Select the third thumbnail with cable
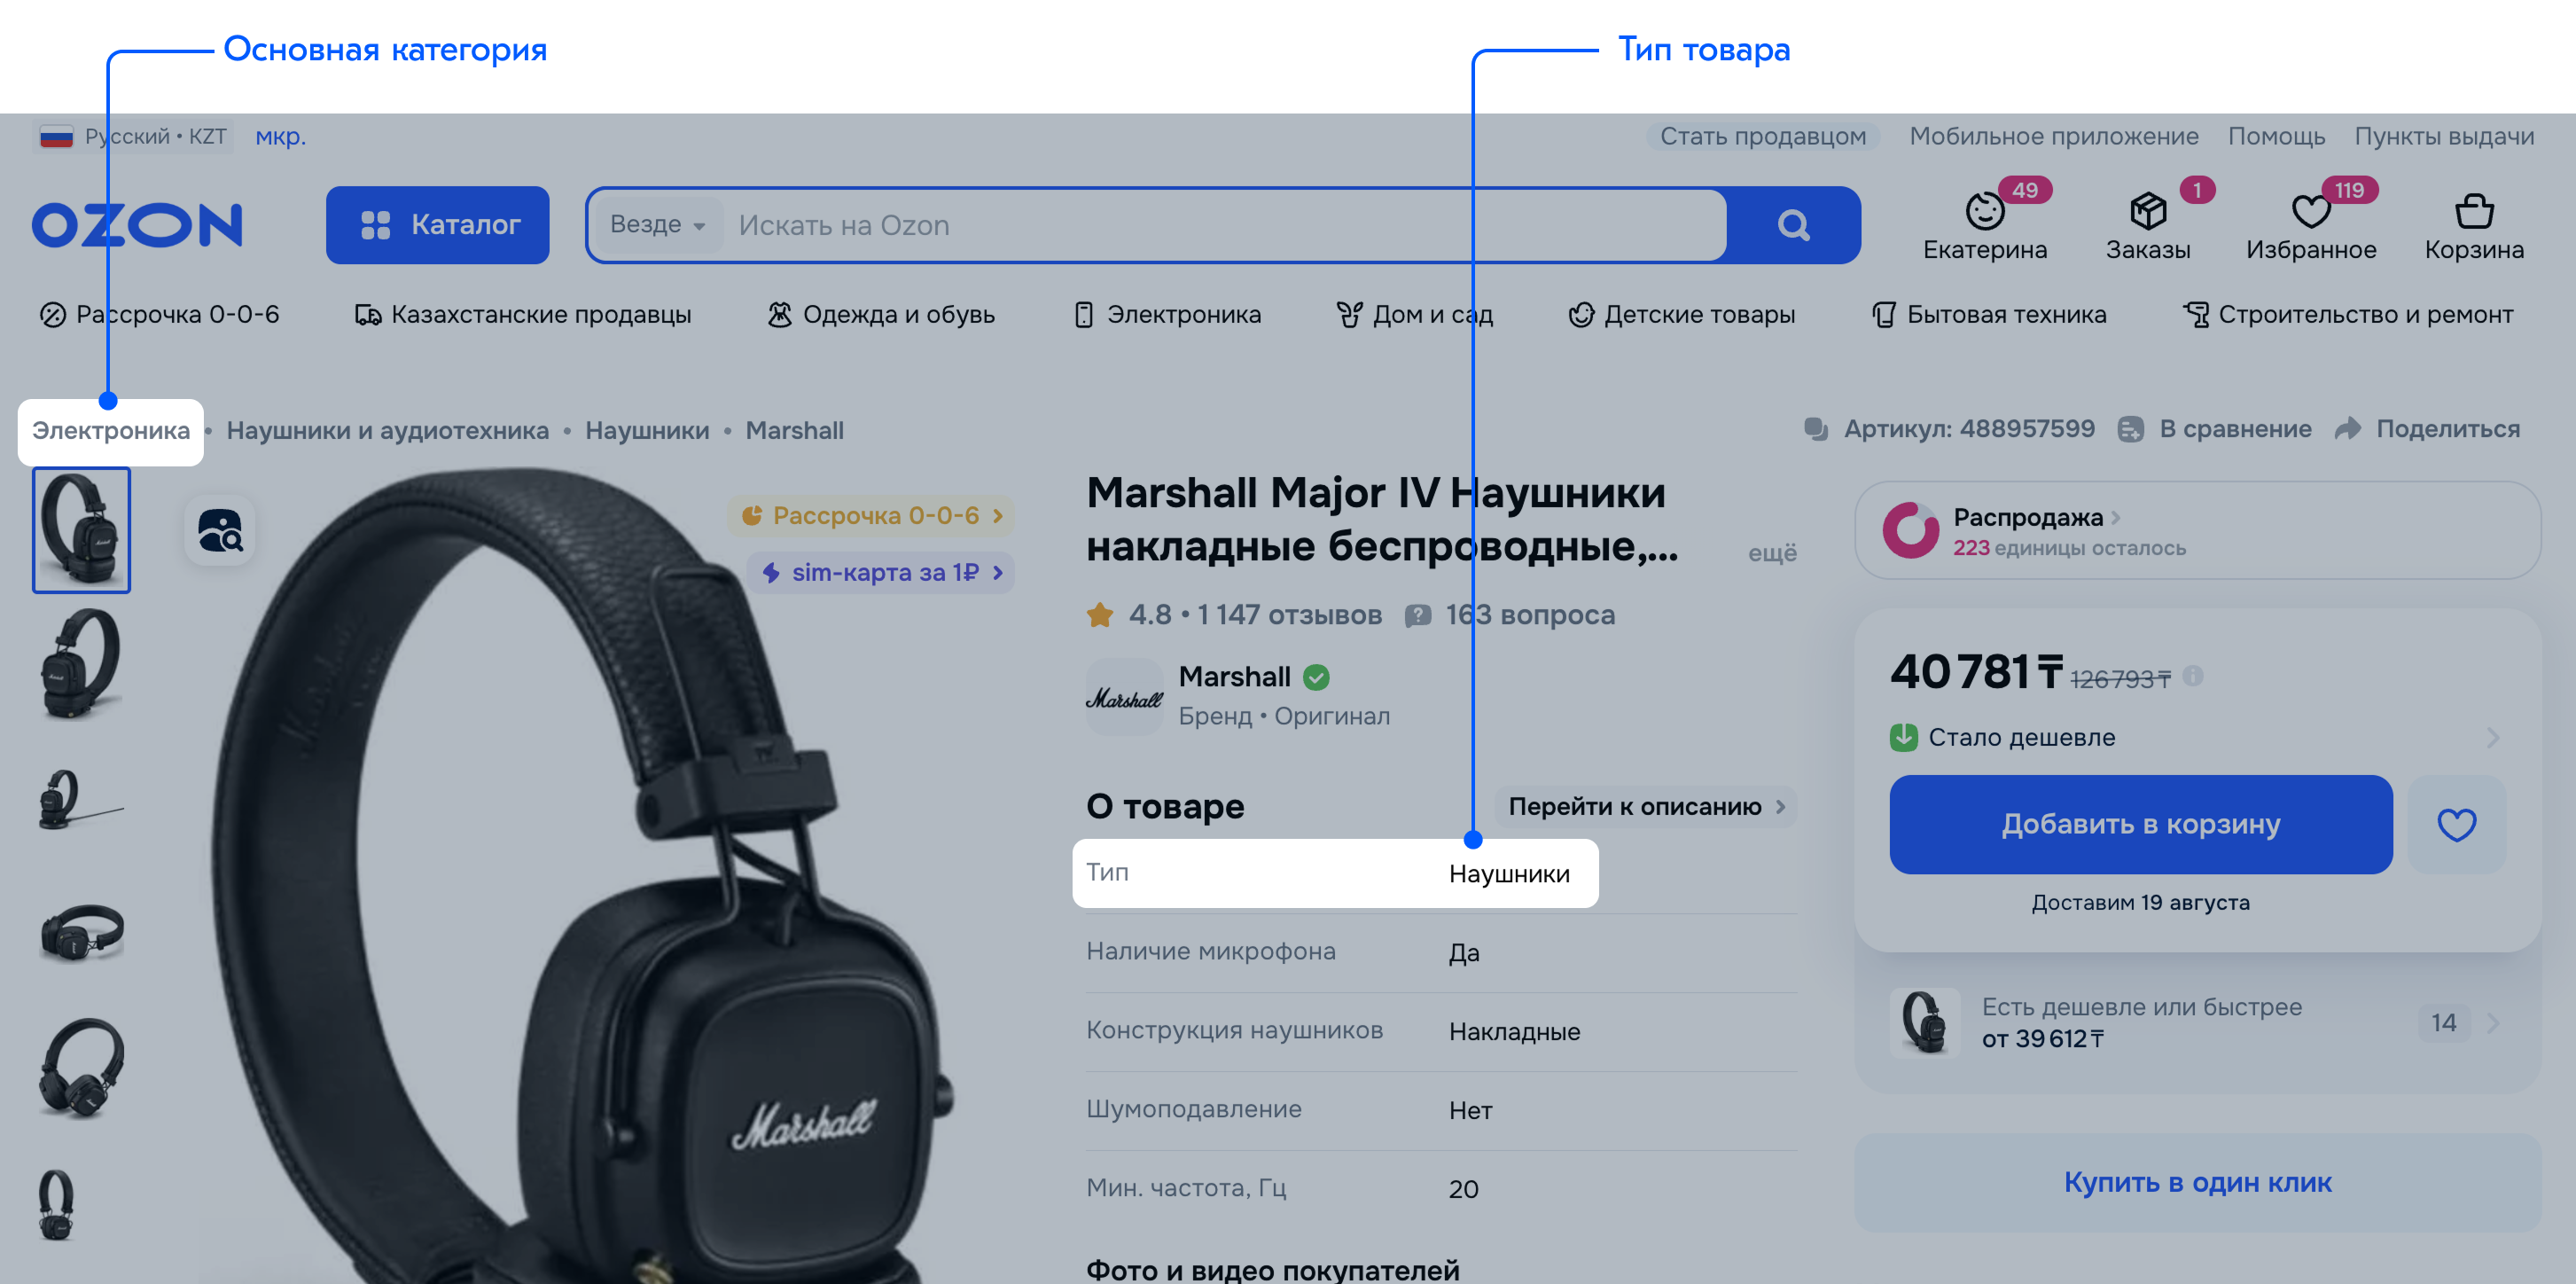The height and width of the screenshot is (1284, 2576). [x=81, y=799]
